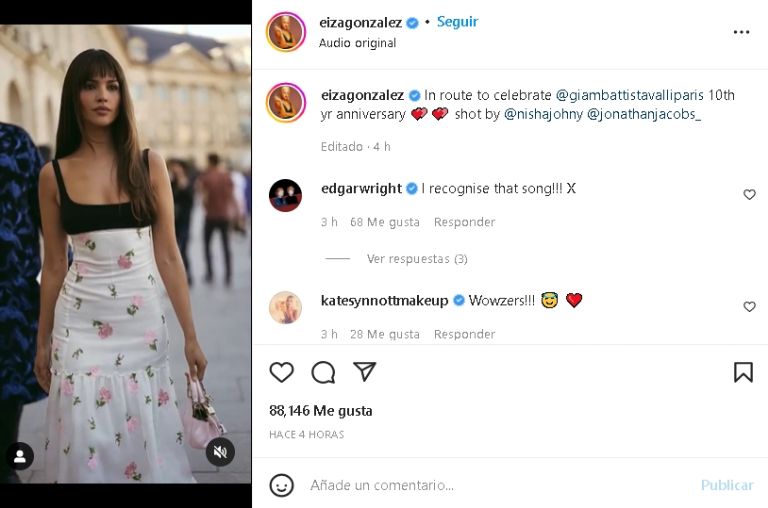
Task: Open edgarwright's profile avatar
Action: (x=286, y=195)
